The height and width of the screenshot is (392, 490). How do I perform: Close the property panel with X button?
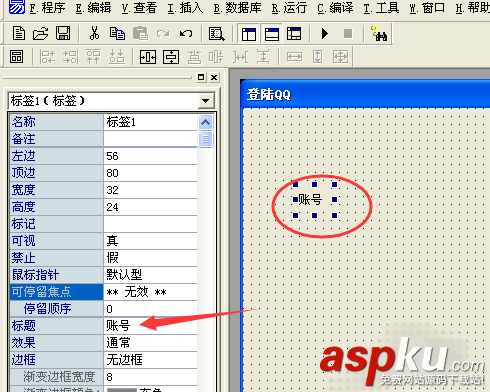pos(214,77)
